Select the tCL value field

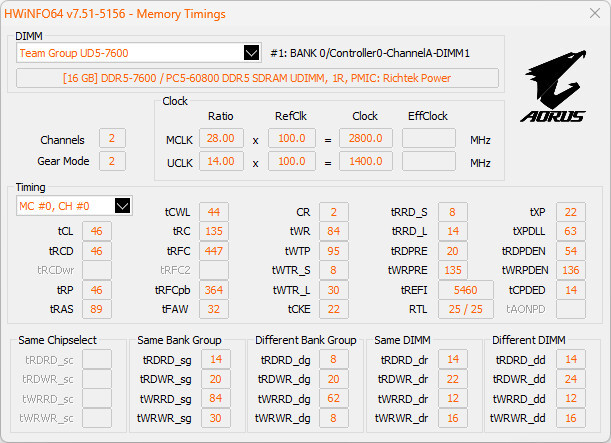click(x=97, y=231)
